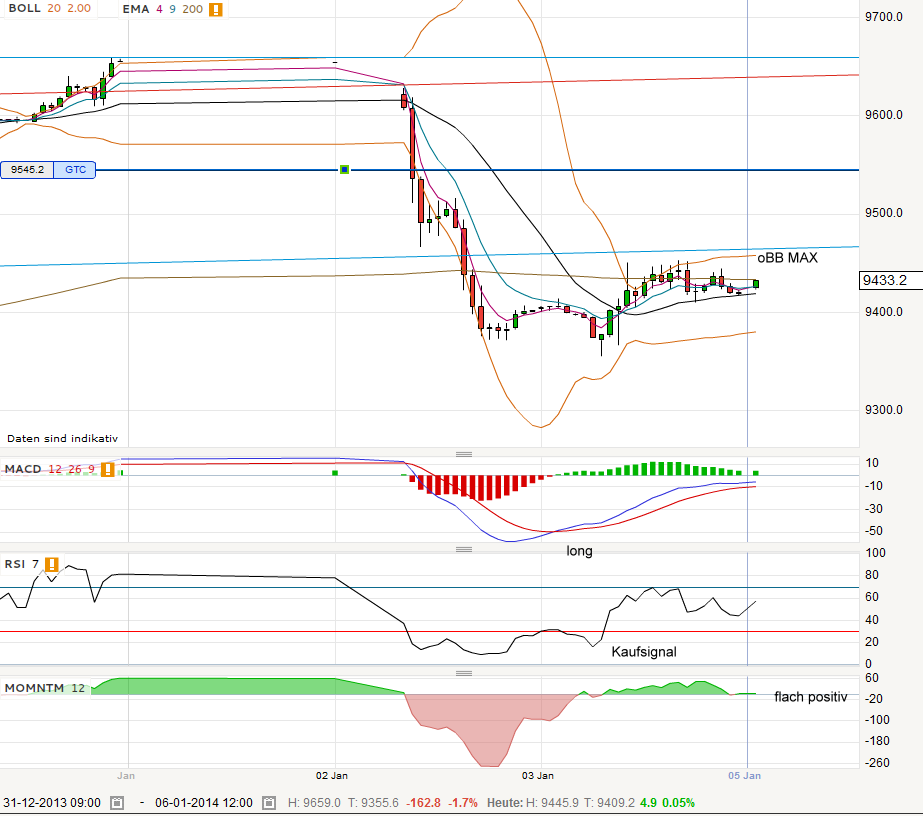
Task: Open MOMNTM 12 indicator label
Action: (45, 688)
